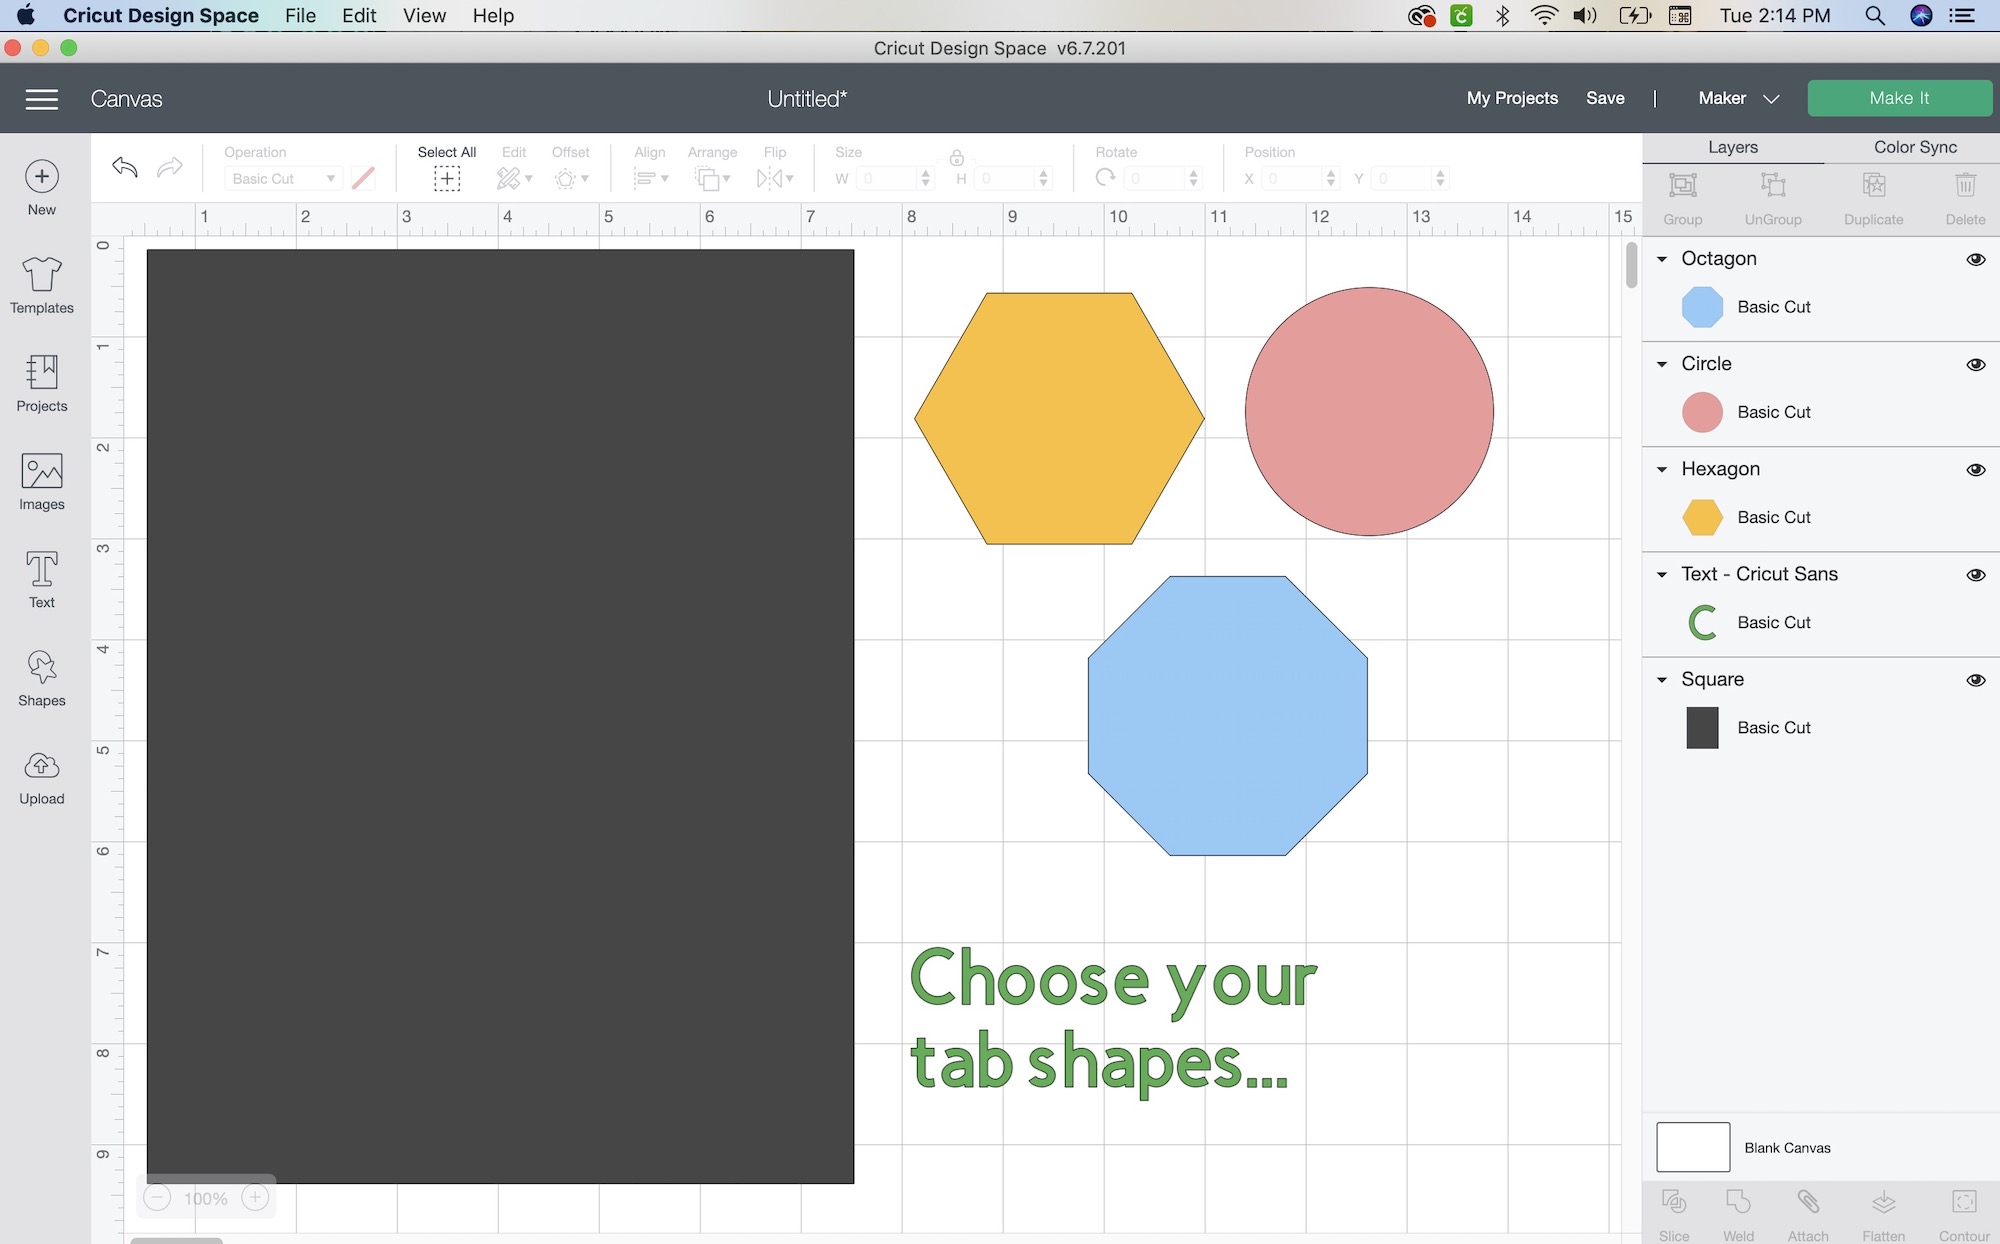Image resolution: width=2000 pixels, height=1244 pixels.
Task: Collapse the Text - Cricut Sans group
Action: tap(1662, 574)
